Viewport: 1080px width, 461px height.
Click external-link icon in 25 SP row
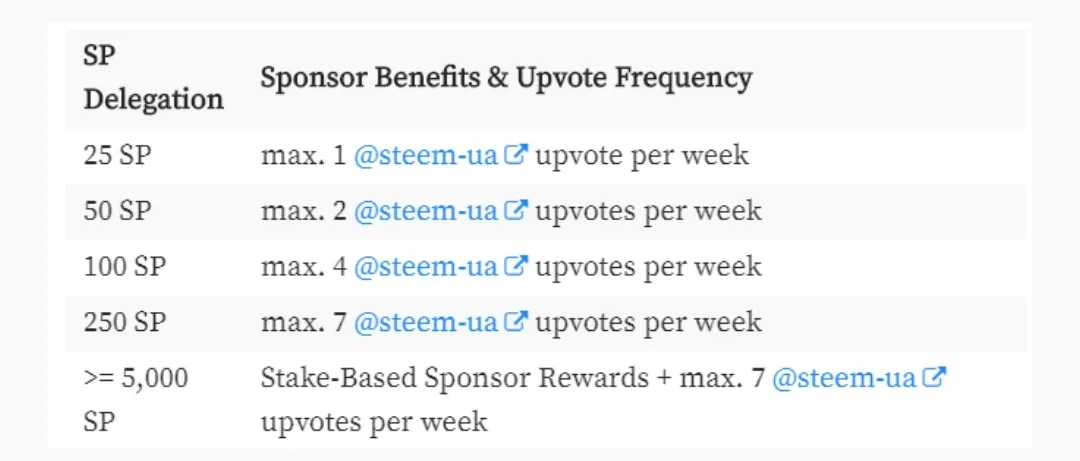pos(517,155)
